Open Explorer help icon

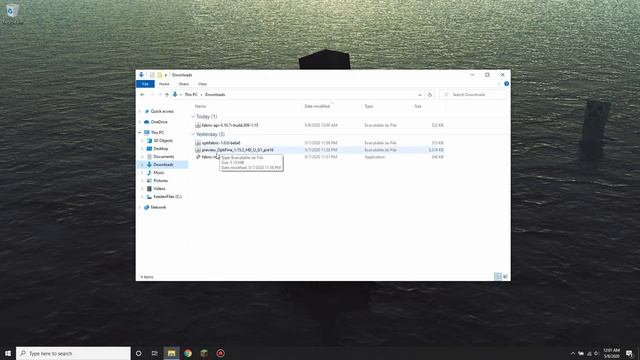507,84
